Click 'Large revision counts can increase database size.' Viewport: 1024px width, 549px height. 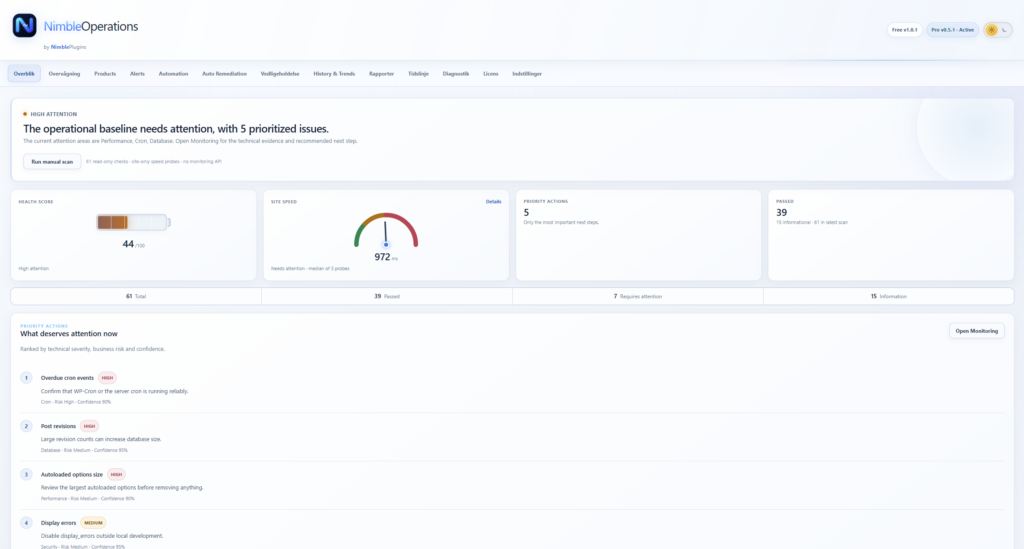[101, 439]
